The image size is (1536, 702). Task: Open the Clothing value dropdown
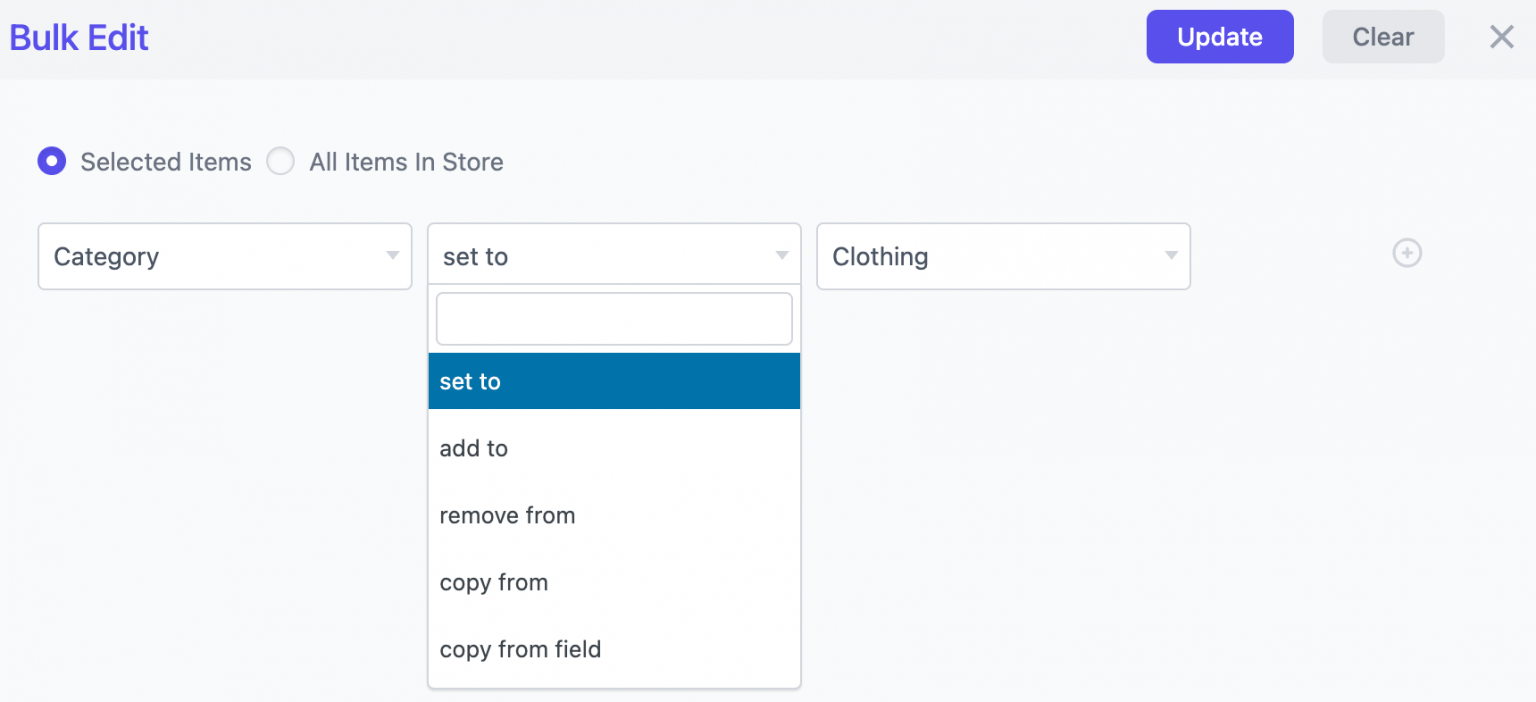pos(1003,256)
